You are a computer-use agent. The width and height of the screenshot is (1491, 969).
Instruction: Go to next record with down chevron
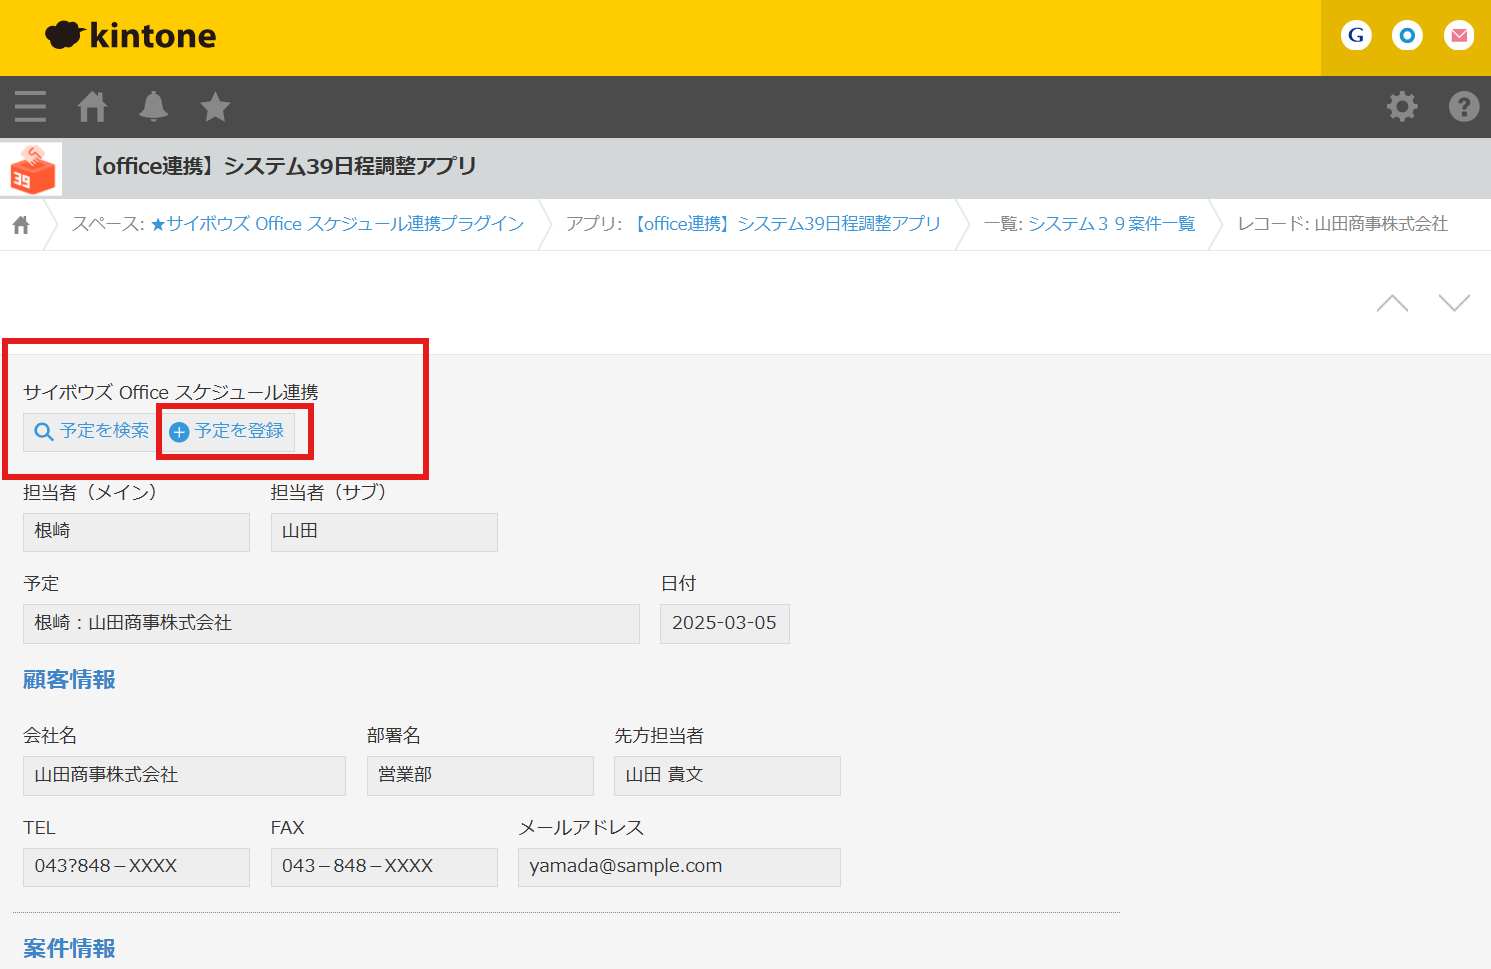click(1453, 302)
